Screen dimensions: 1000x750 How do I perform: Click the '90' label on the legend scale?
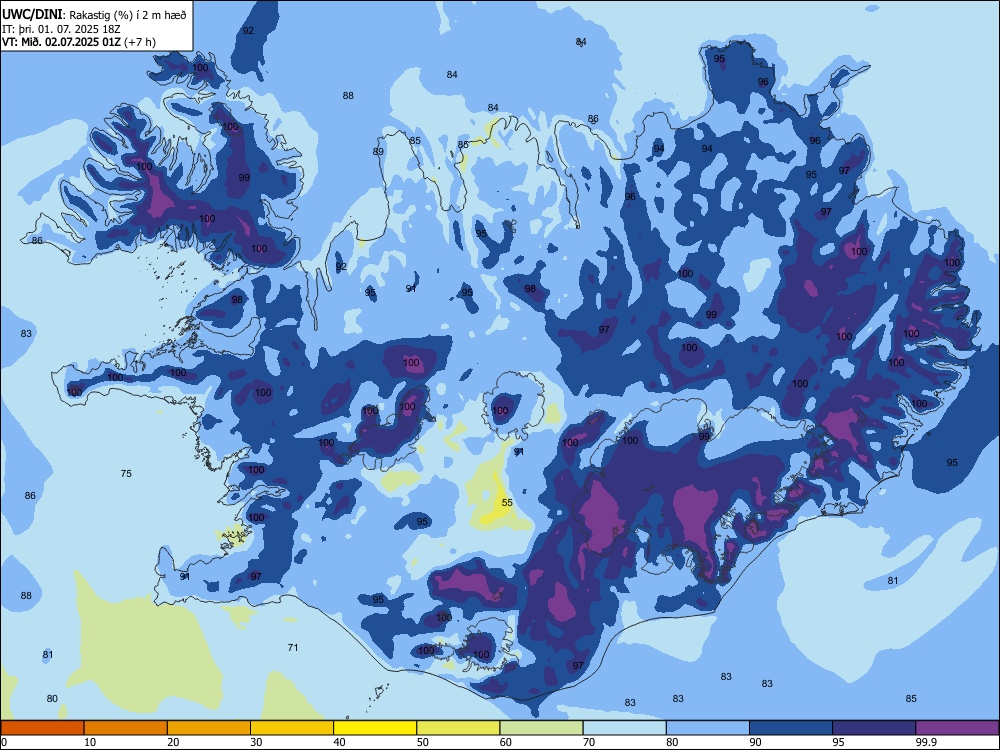click(x=756, y=742)
